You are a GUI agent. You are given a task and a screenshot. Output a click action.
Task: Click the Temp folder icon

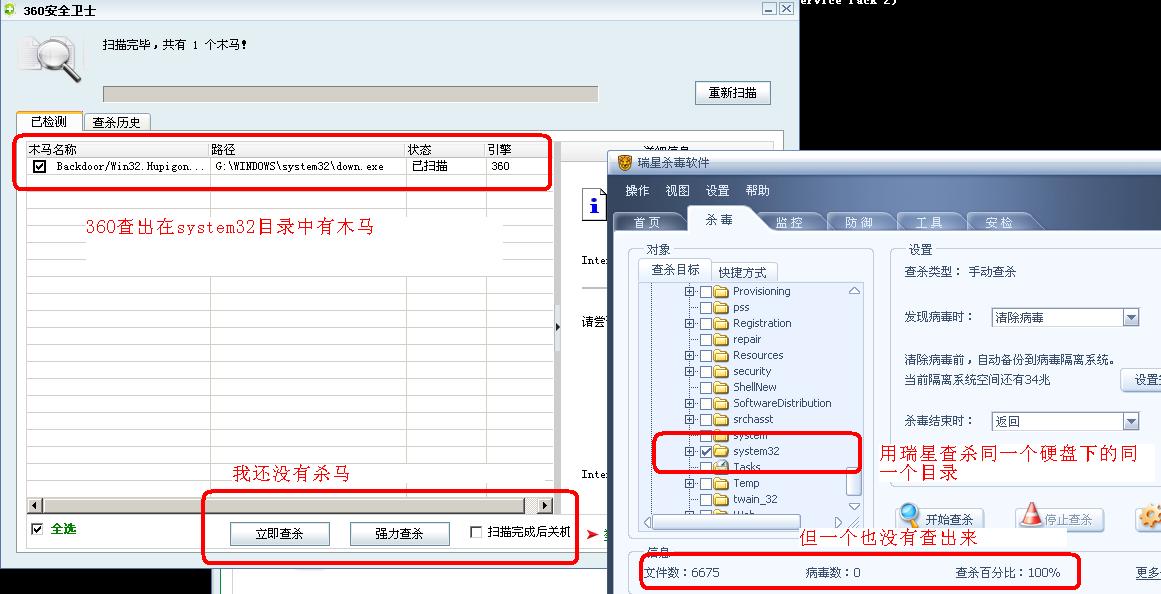[x=721, y=484]
